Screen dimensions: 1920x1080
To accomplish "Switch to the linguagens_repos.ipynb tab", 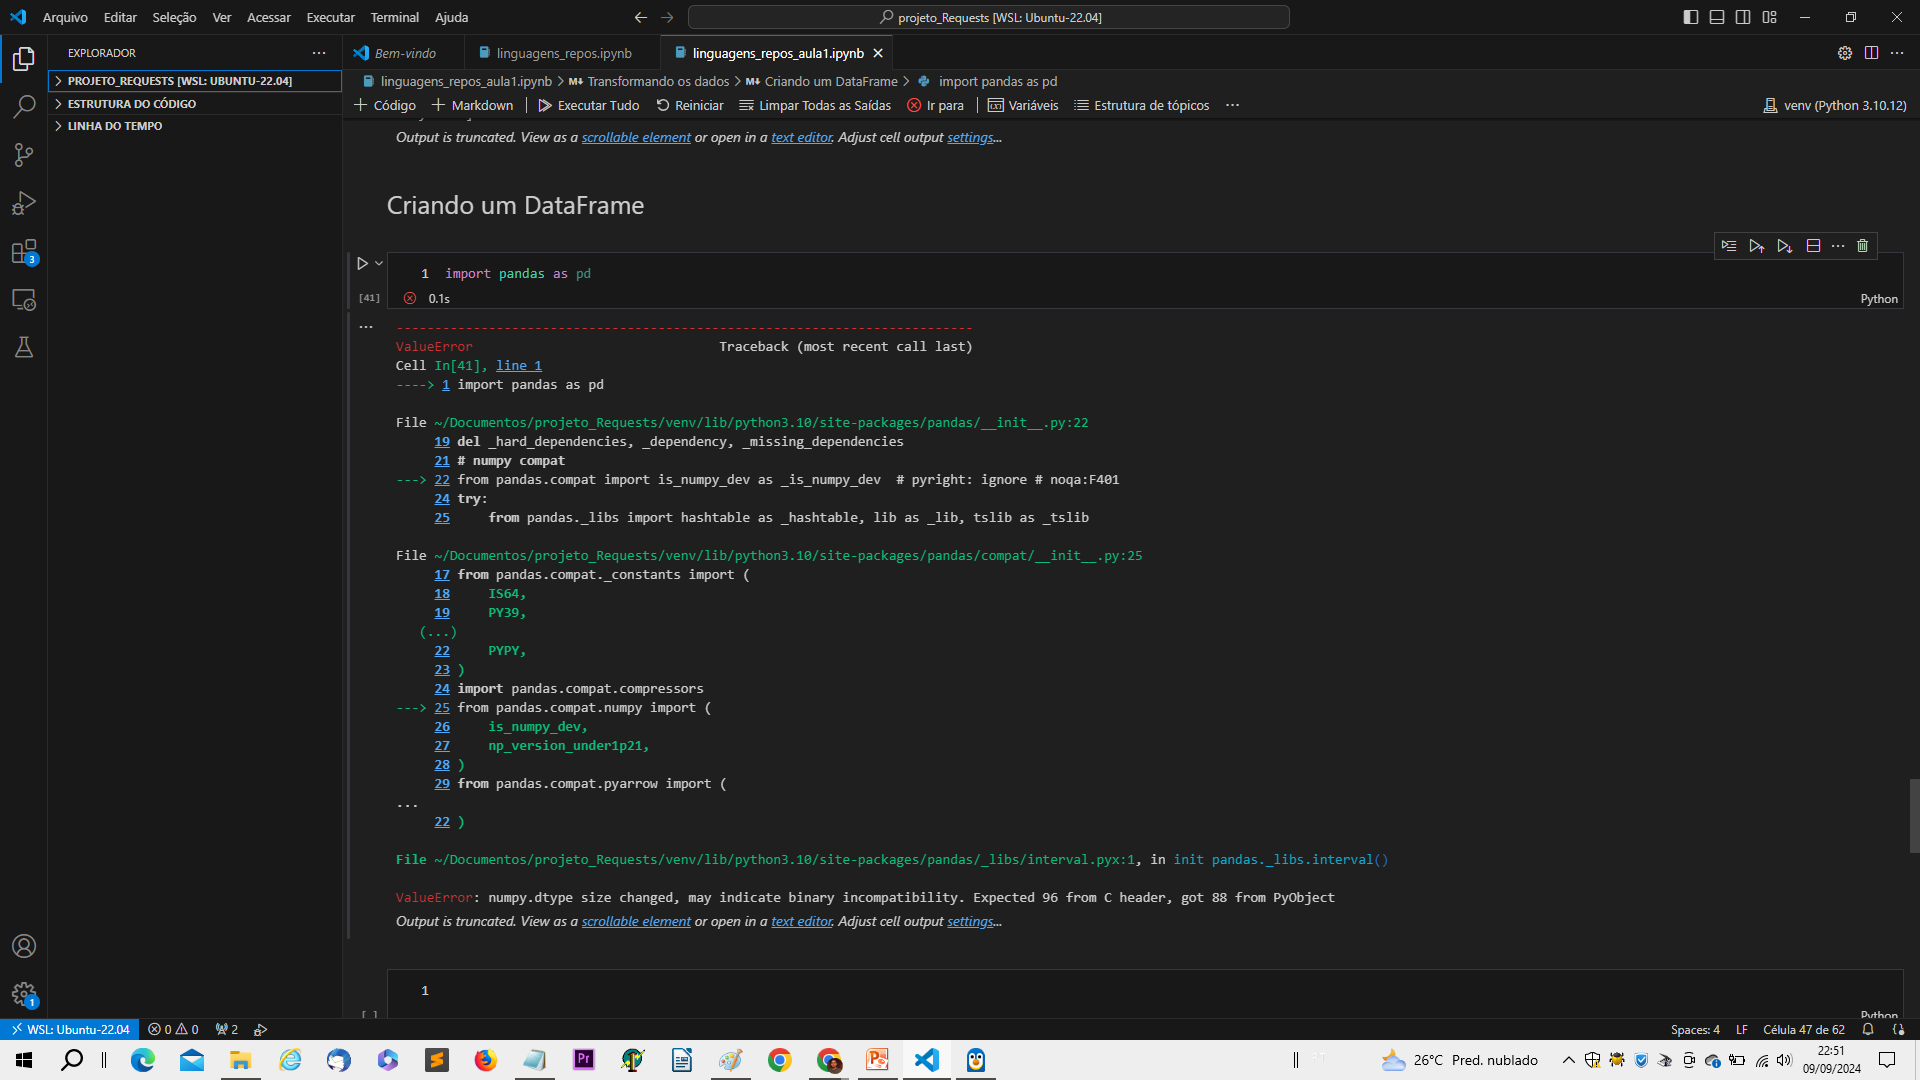I will 563,53.
